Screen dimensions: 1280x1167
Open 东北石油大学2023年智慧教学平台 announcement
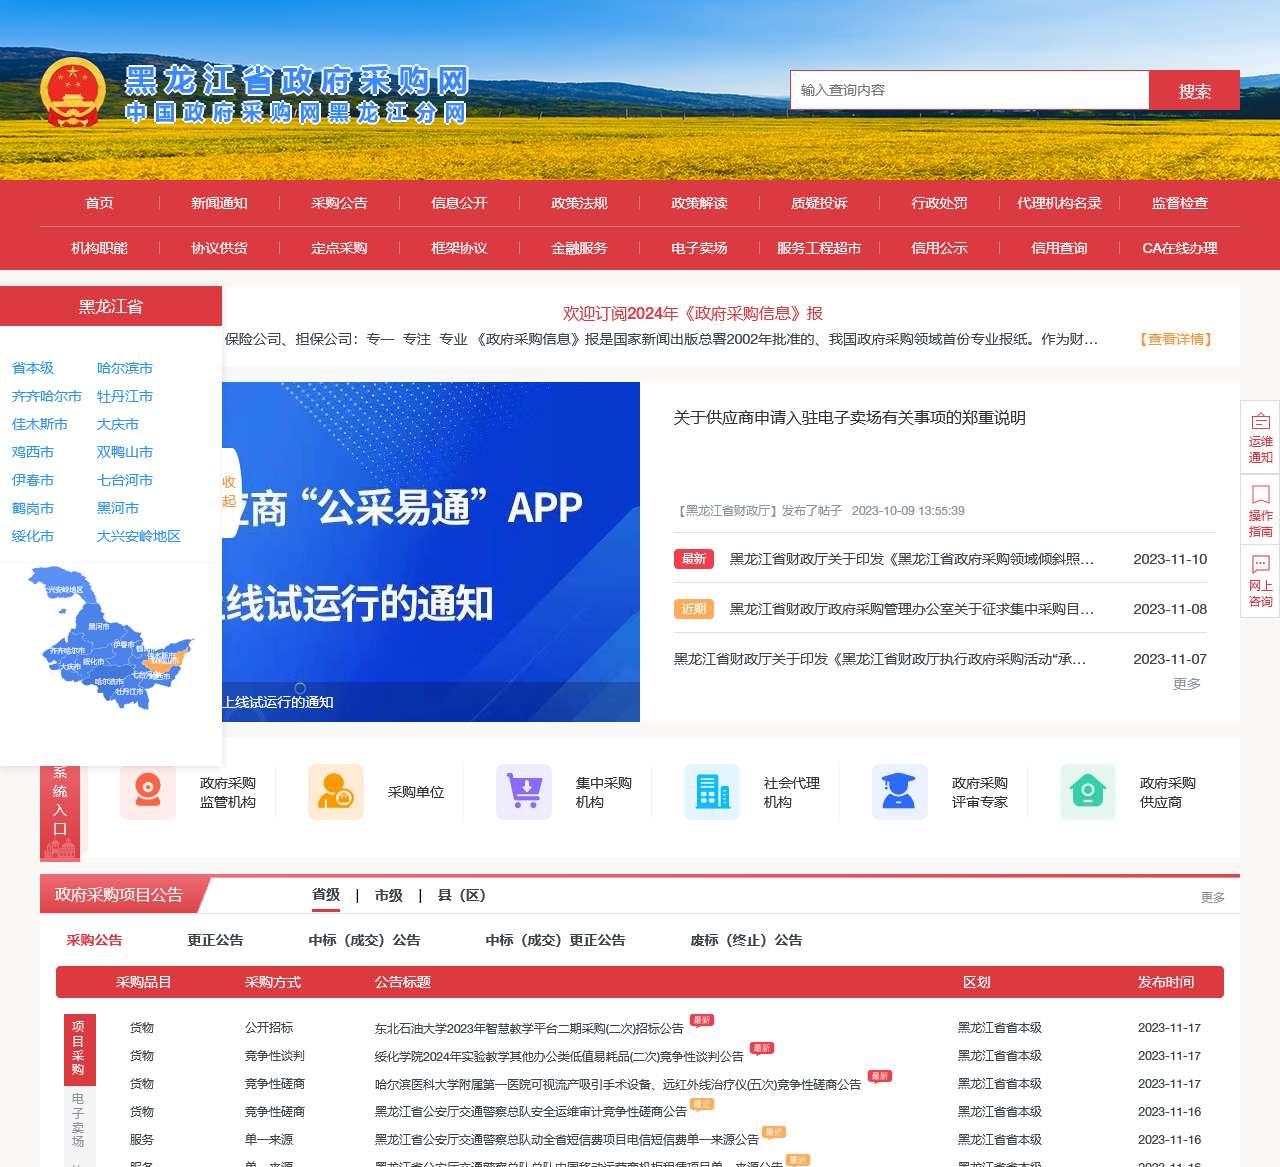tap(529, 1028)
